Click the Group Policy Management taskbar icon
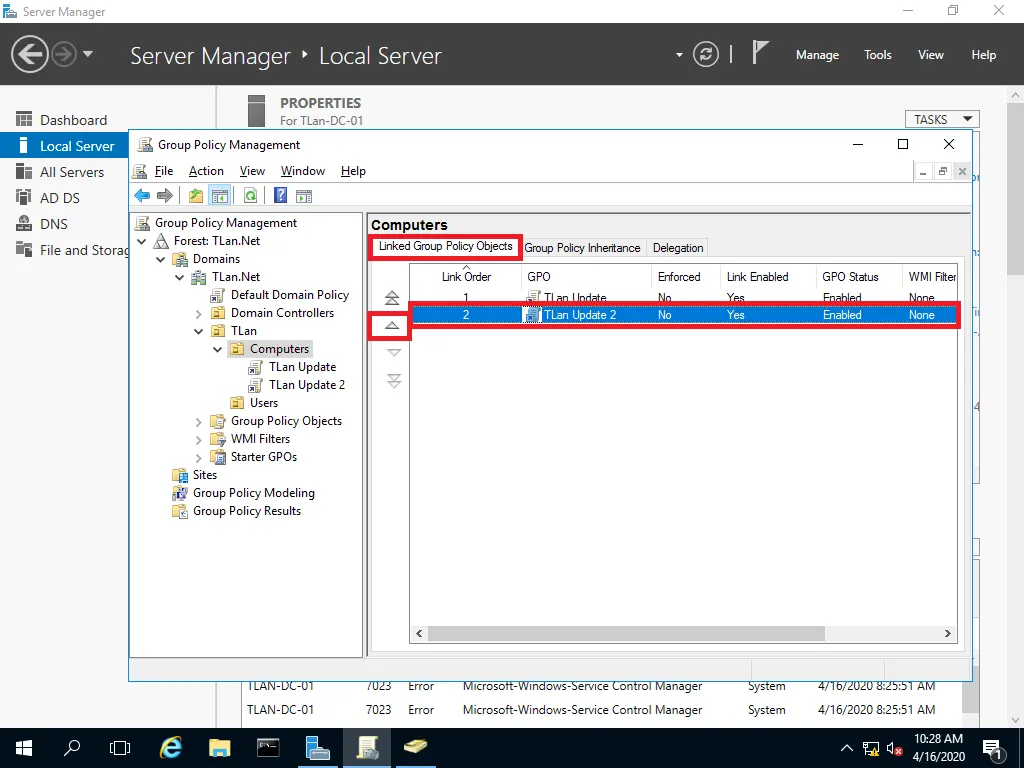 tap(366, 748)
